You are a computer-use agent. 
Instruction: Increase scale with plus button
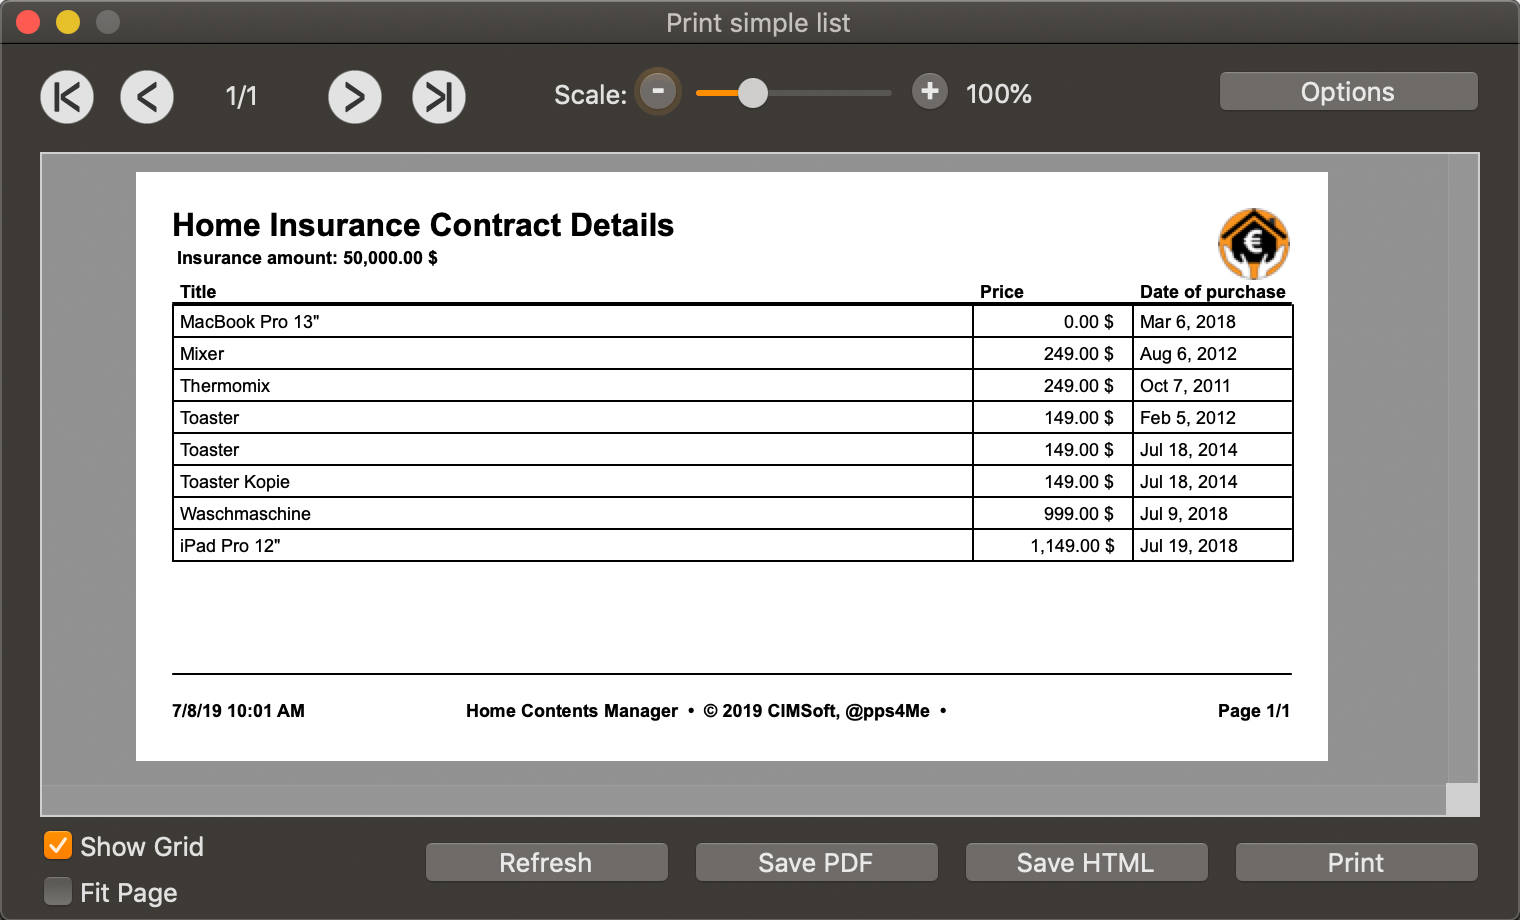click(x=930, y=92)
